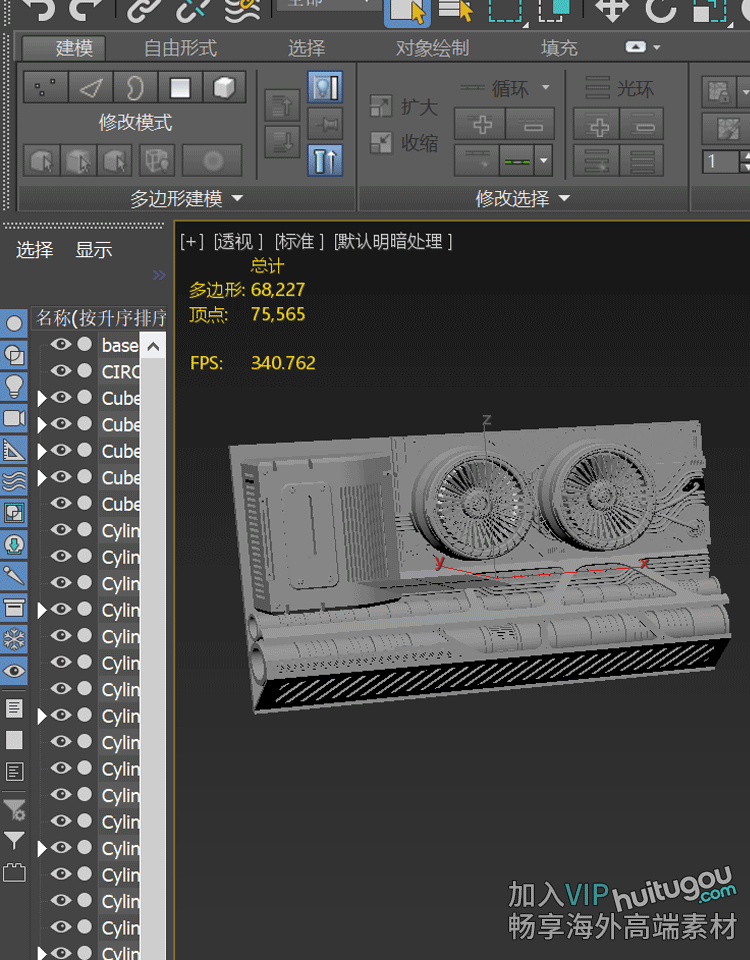Viewport: 750px width, 960px height.
Task: Open the 填充 ribbon tab
Action: click(559, 48)
